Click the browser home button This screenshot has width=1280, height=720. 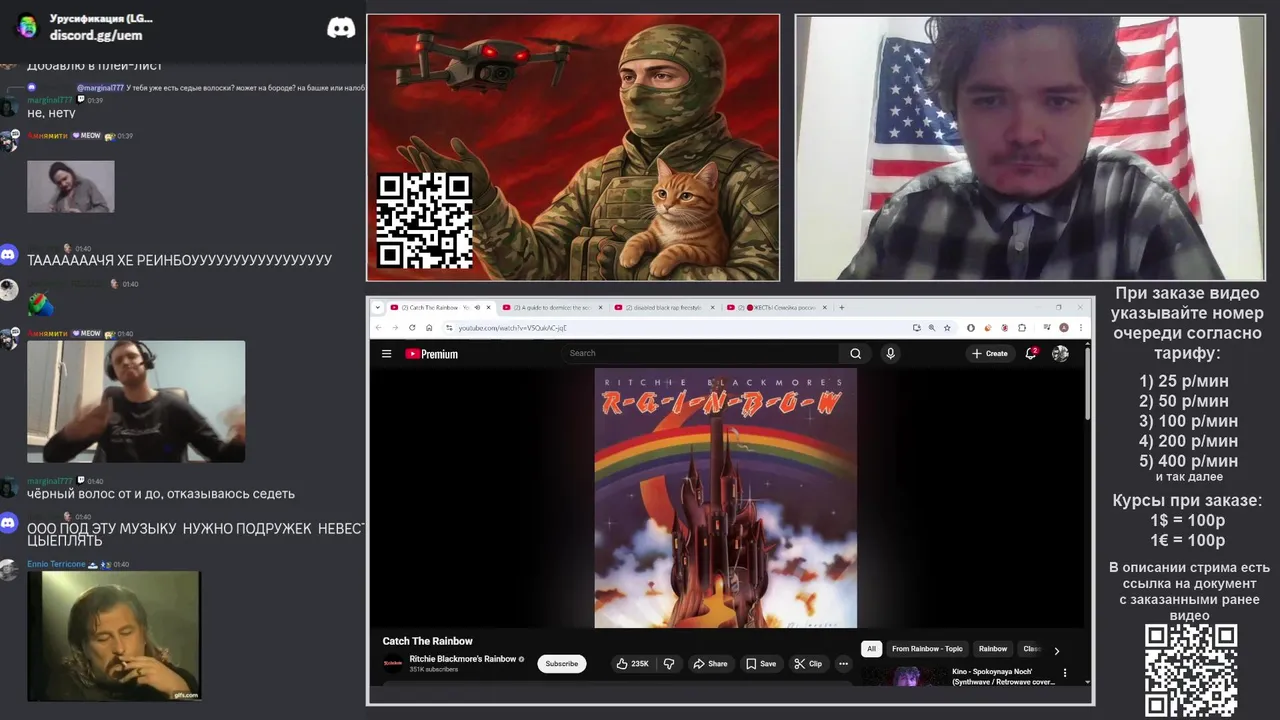pyautogui.click(x=429, y=327)
